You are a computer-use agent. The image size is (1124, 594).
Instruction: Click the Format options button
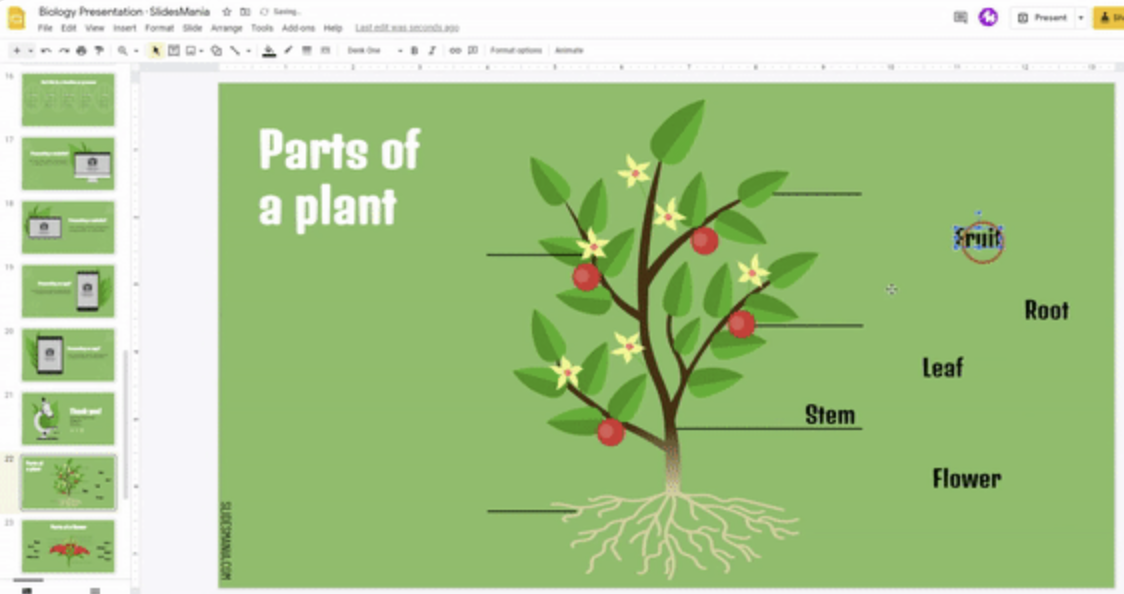pyautogui.click(x=516, y=51)
